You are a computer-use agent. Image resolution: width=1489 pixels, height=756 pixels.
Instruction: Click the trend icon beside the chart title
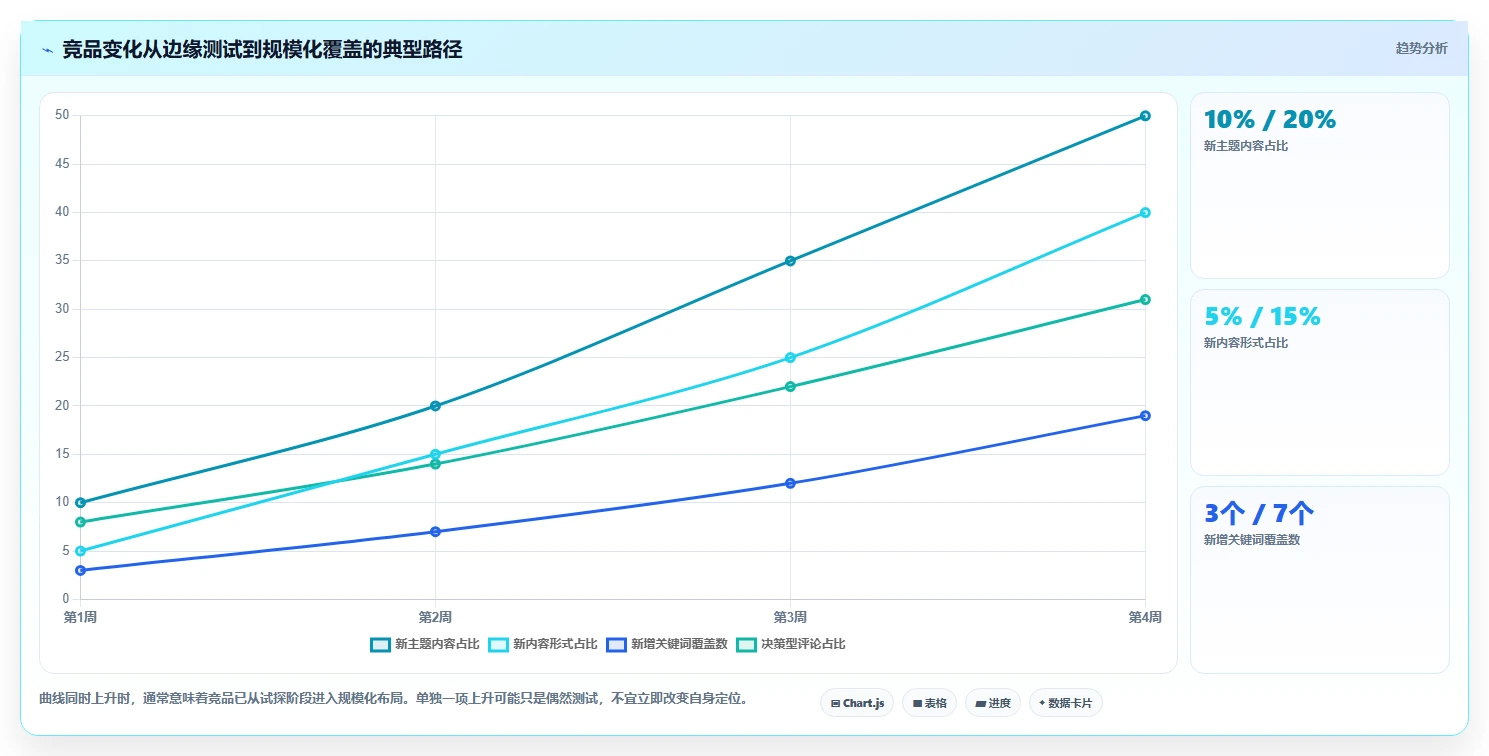47,50
